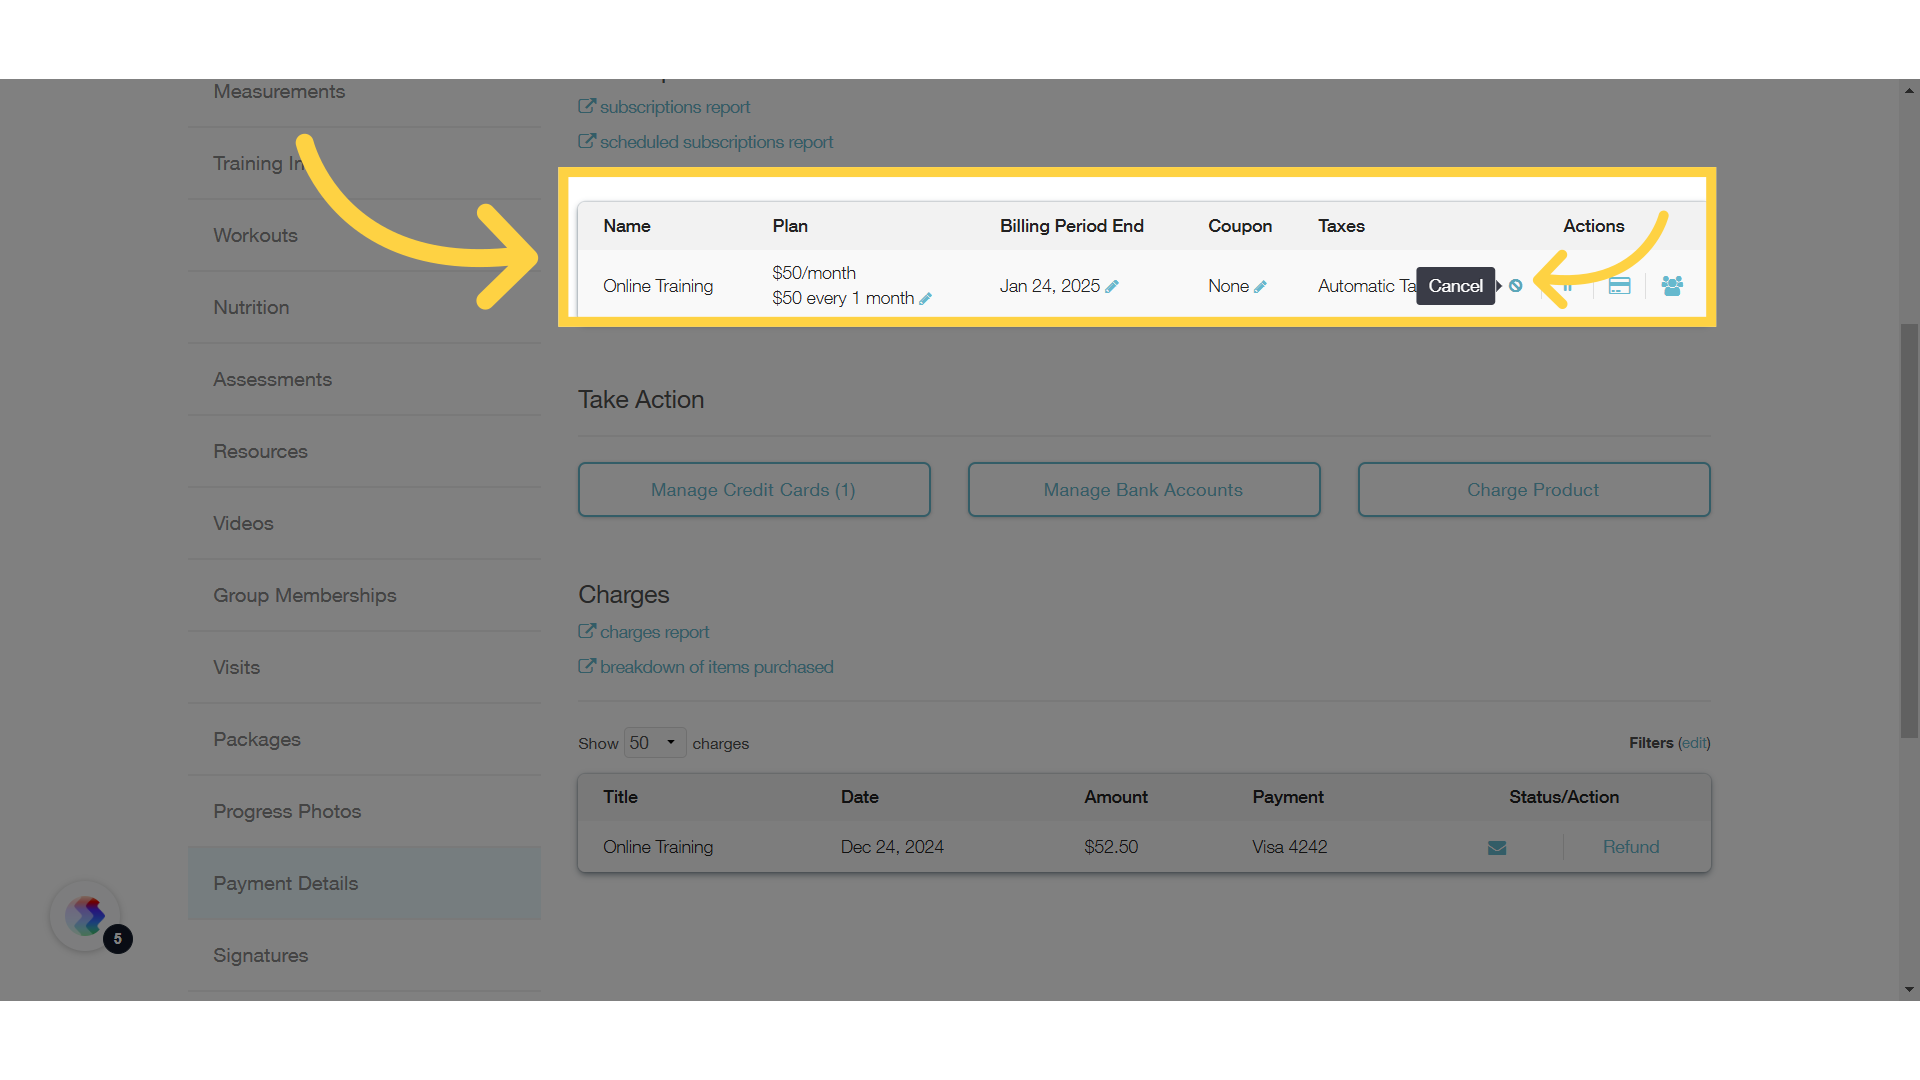The image size is (1920, 1080).
Task: Click the Billing Period End column header
Action: point(1072,226)
